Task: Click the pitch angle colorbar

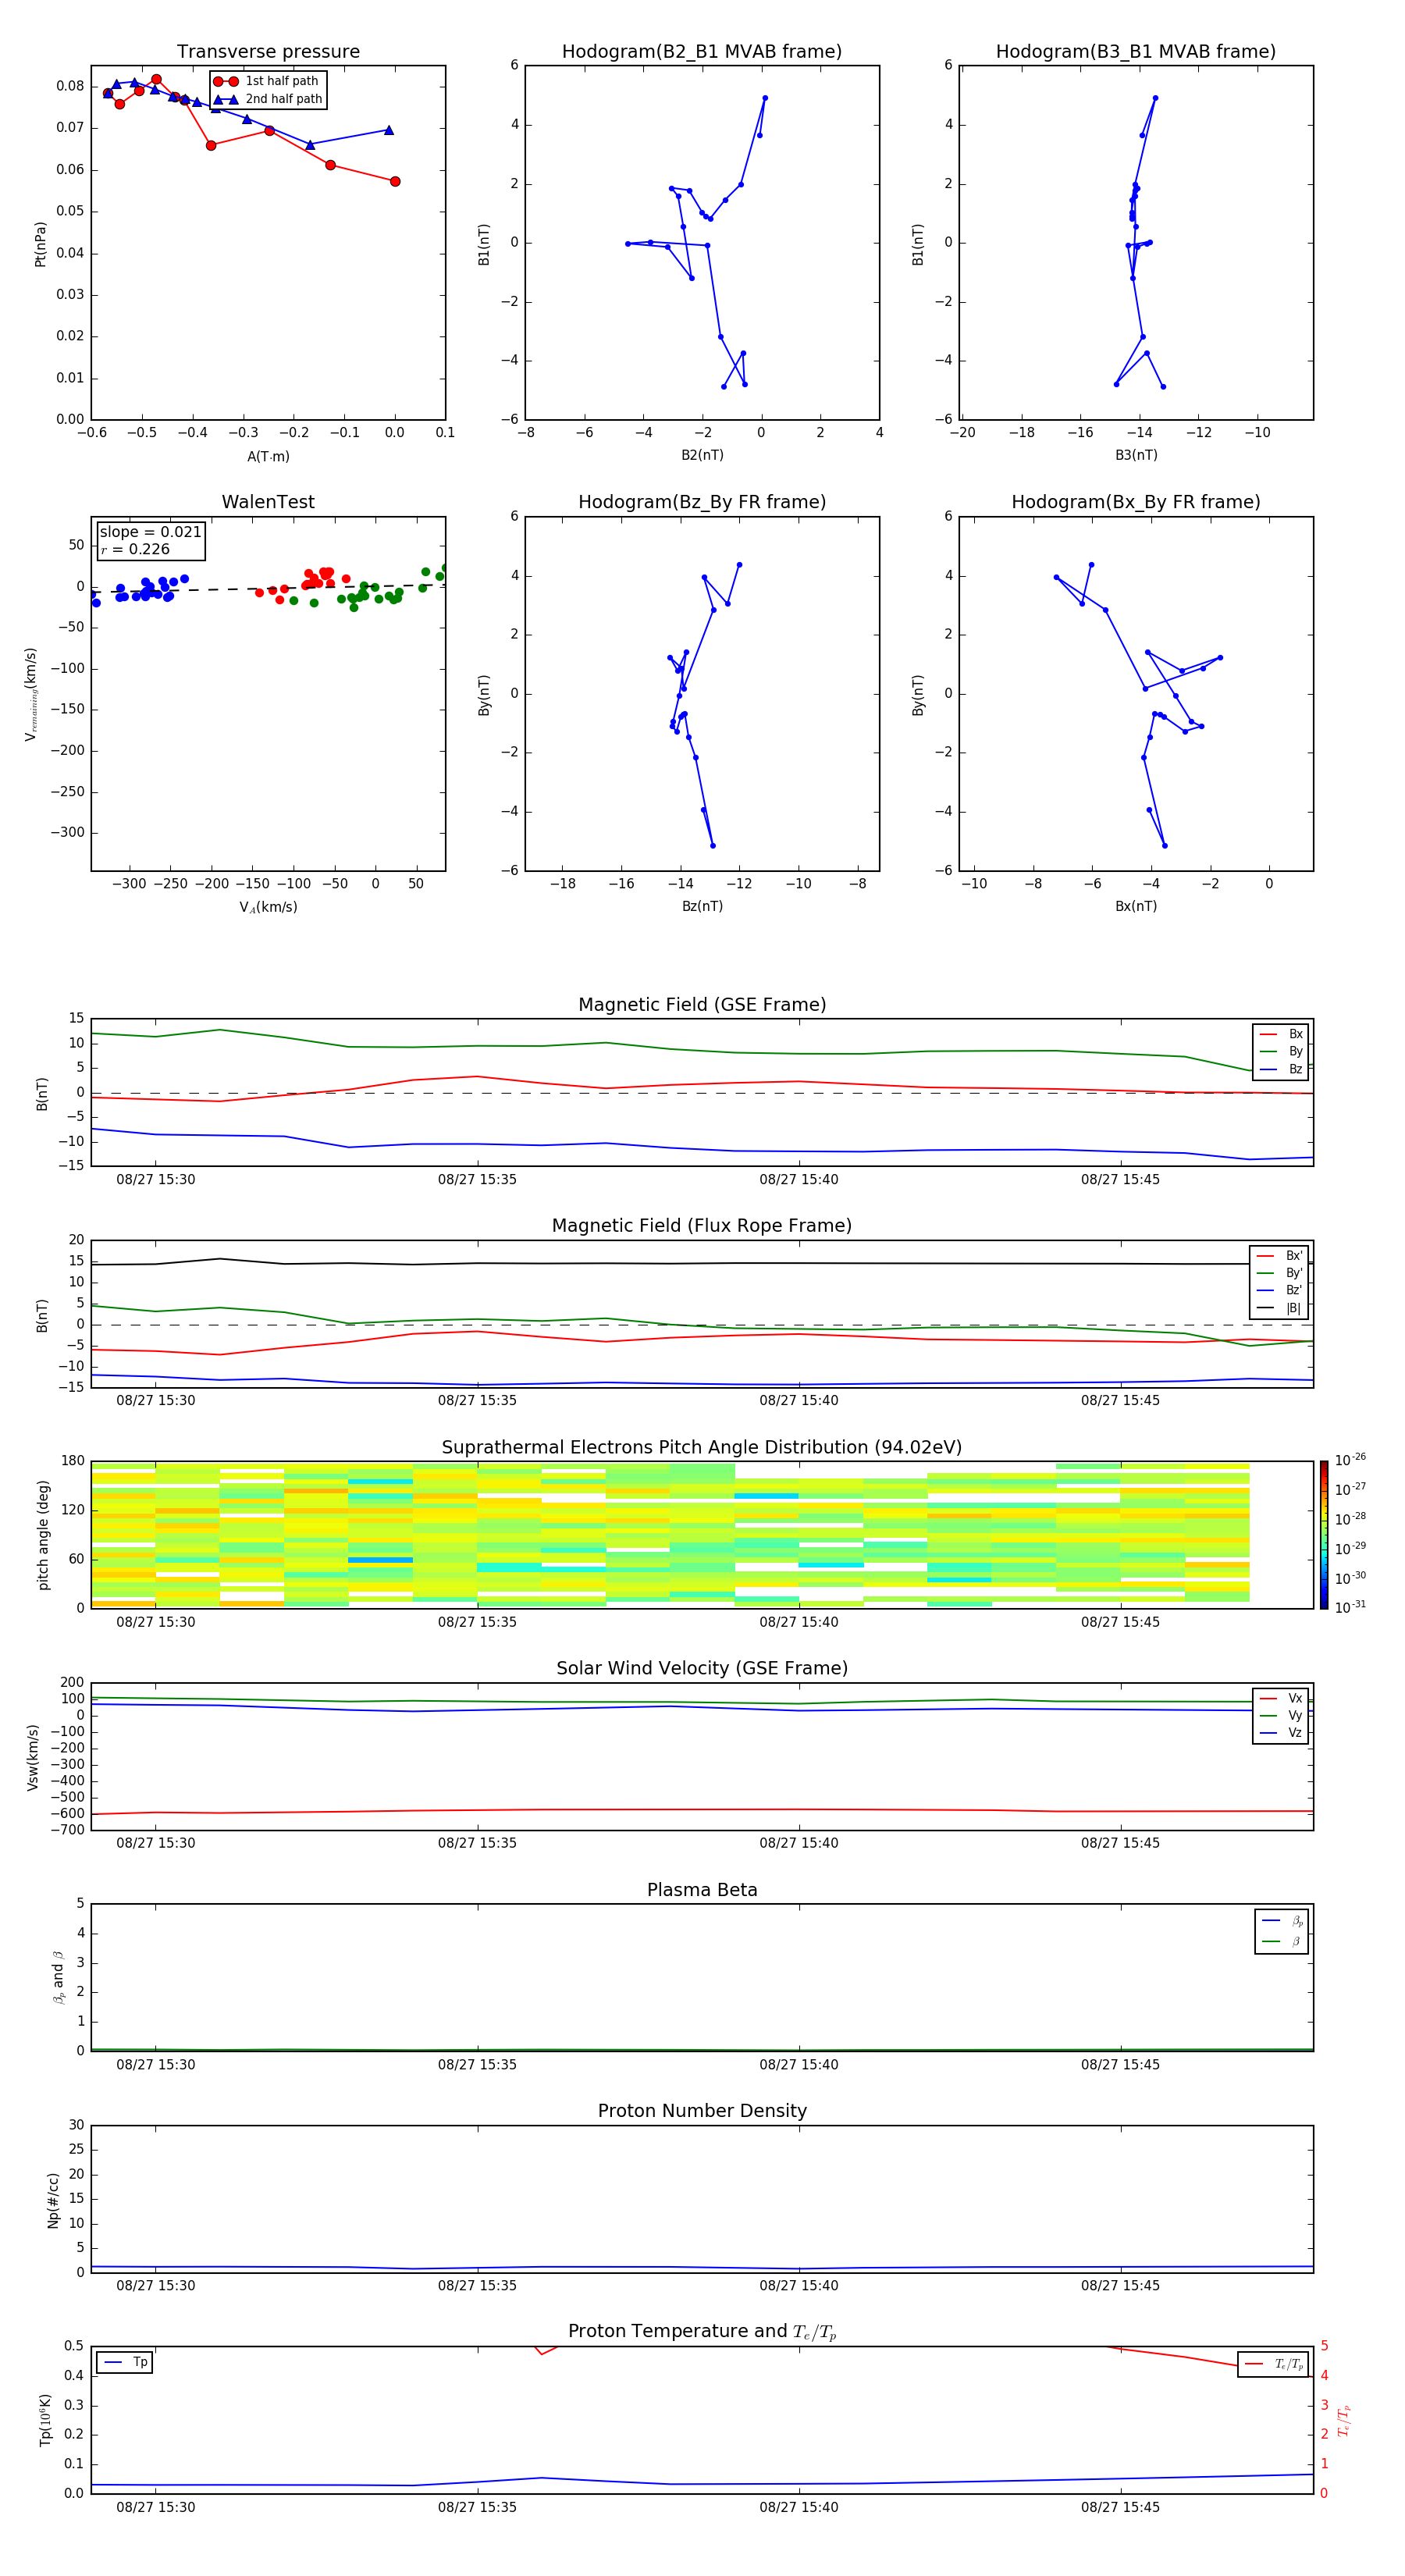Action: tap(1324, 1534)
